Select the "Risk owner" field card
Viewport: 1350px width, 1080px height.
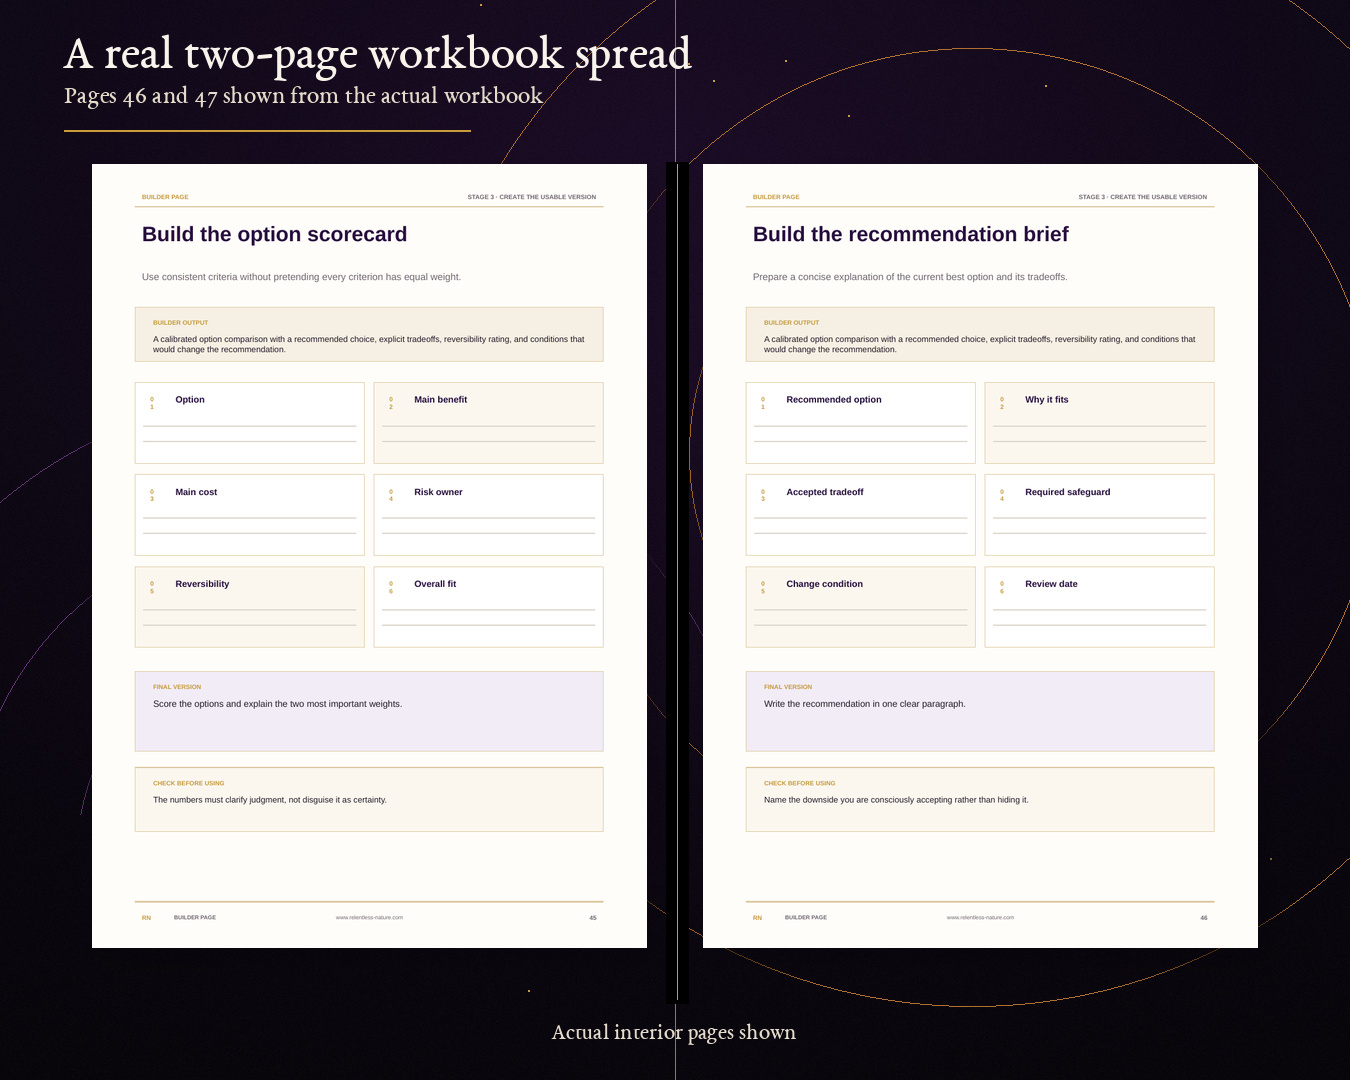[x=488, y=515]
